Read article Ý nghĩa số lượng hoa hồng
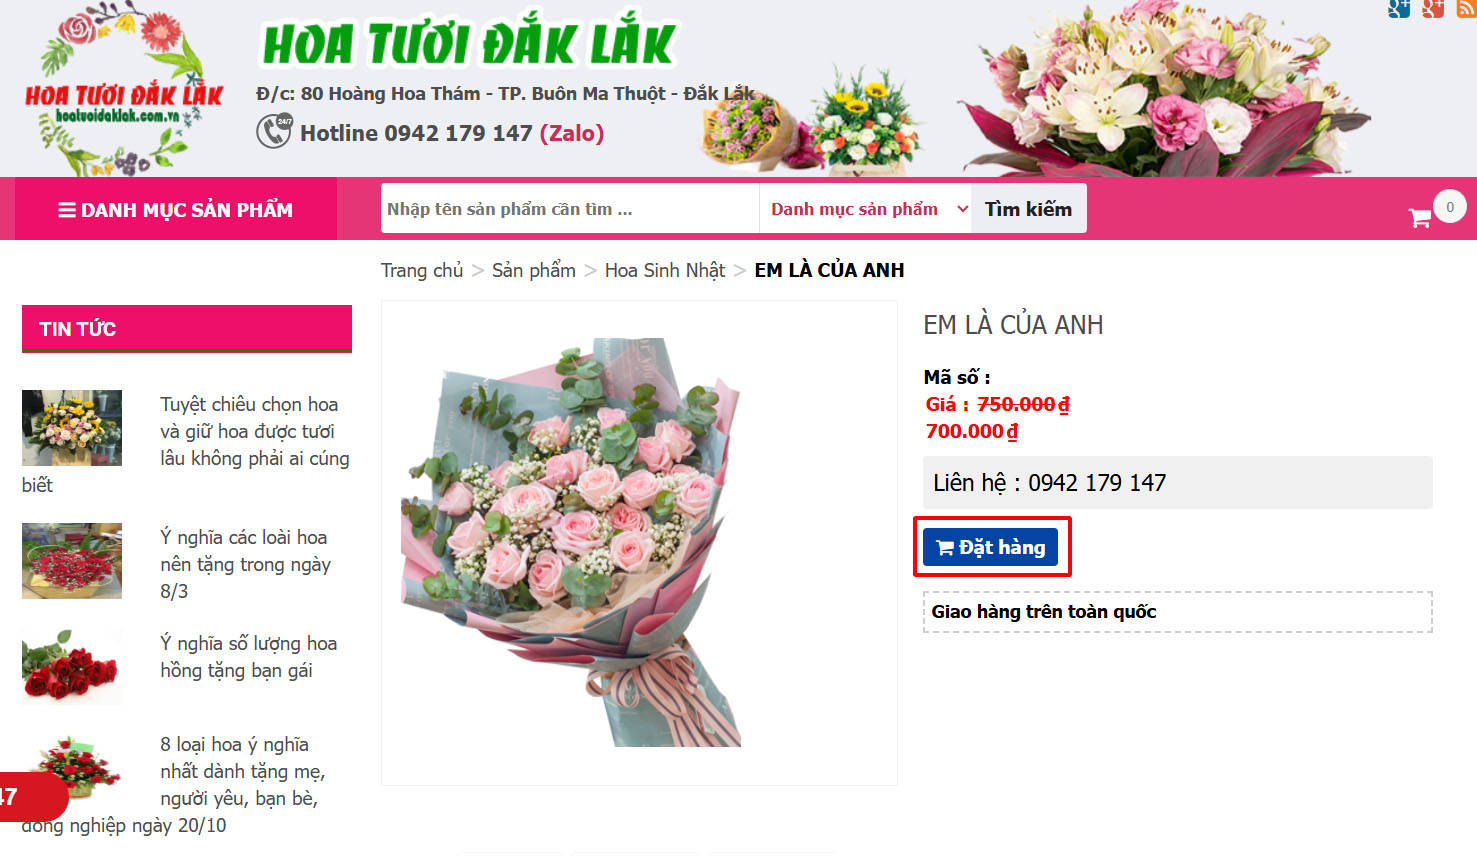The image size is (1477, 856). coord(248,657)
